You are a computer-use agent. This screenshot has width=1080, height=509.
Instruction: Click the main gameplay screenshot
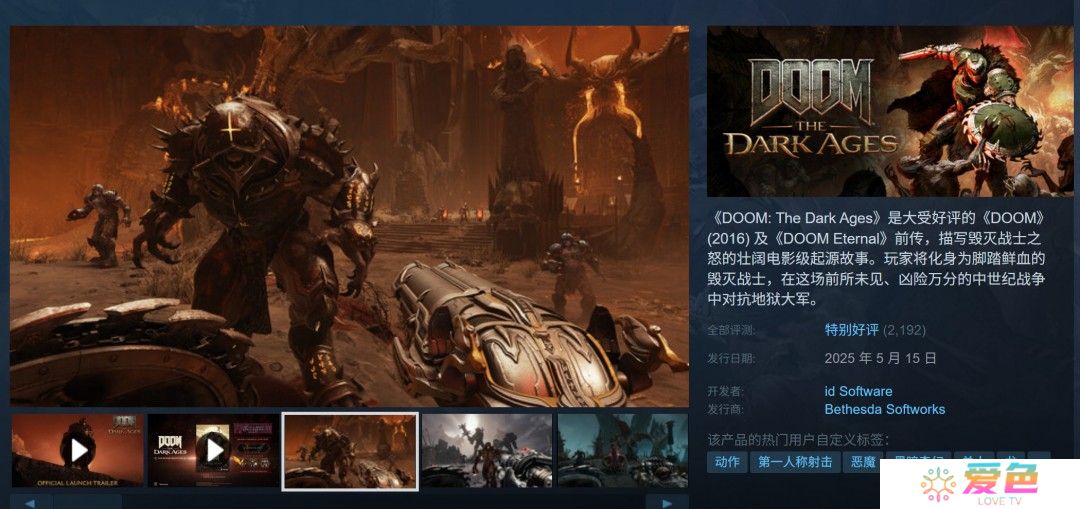pyautogui.click(x=349, y=216)
